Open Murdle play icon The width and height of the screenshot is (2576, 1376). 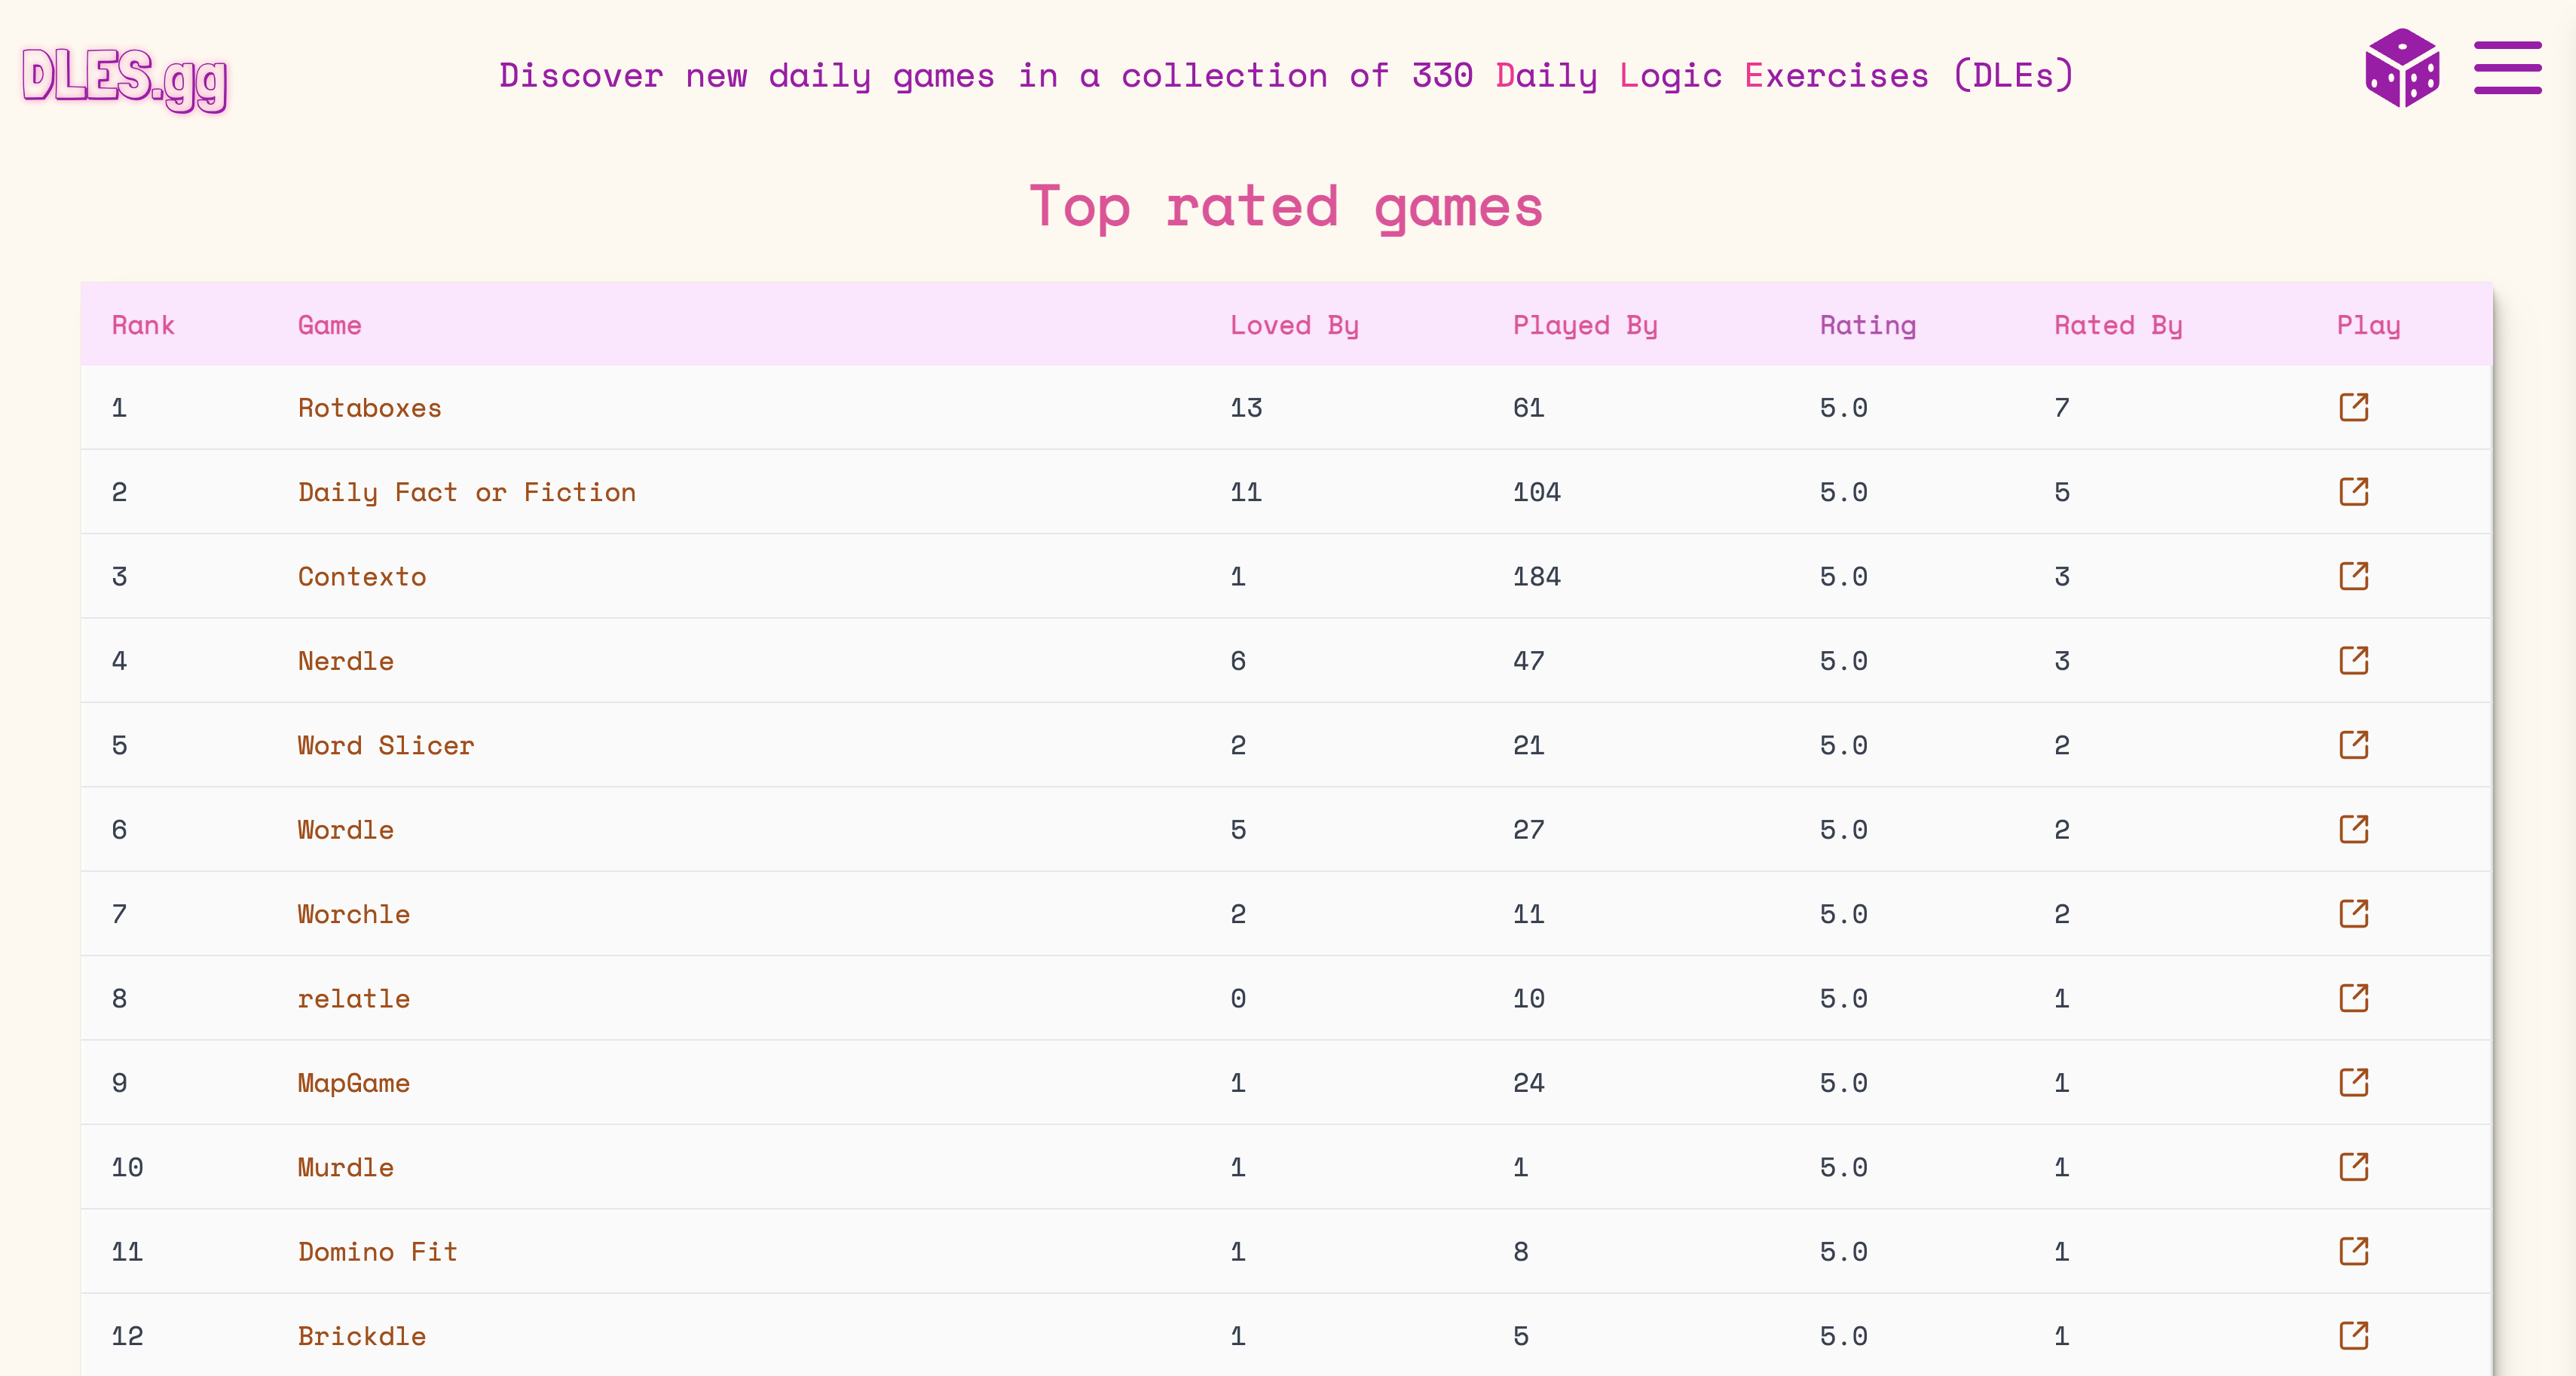click(2354, 1166)
